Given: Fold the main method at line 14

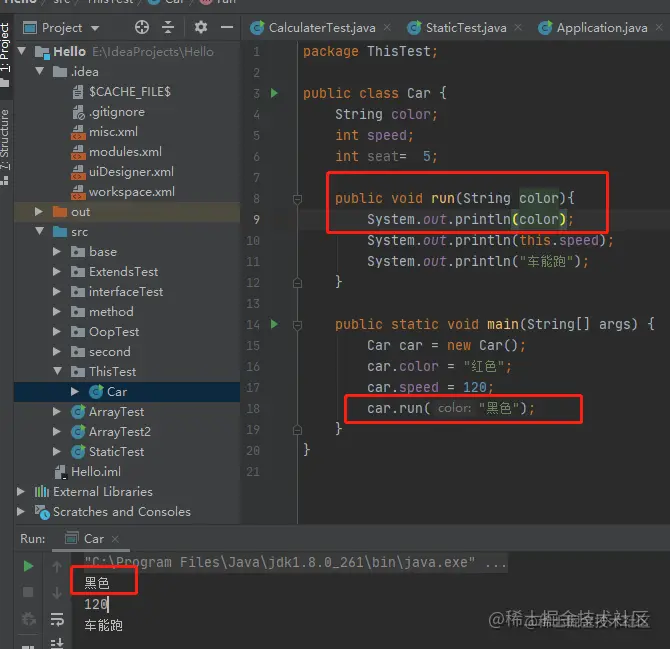Looking at the screenshot, I should (297, 325).
